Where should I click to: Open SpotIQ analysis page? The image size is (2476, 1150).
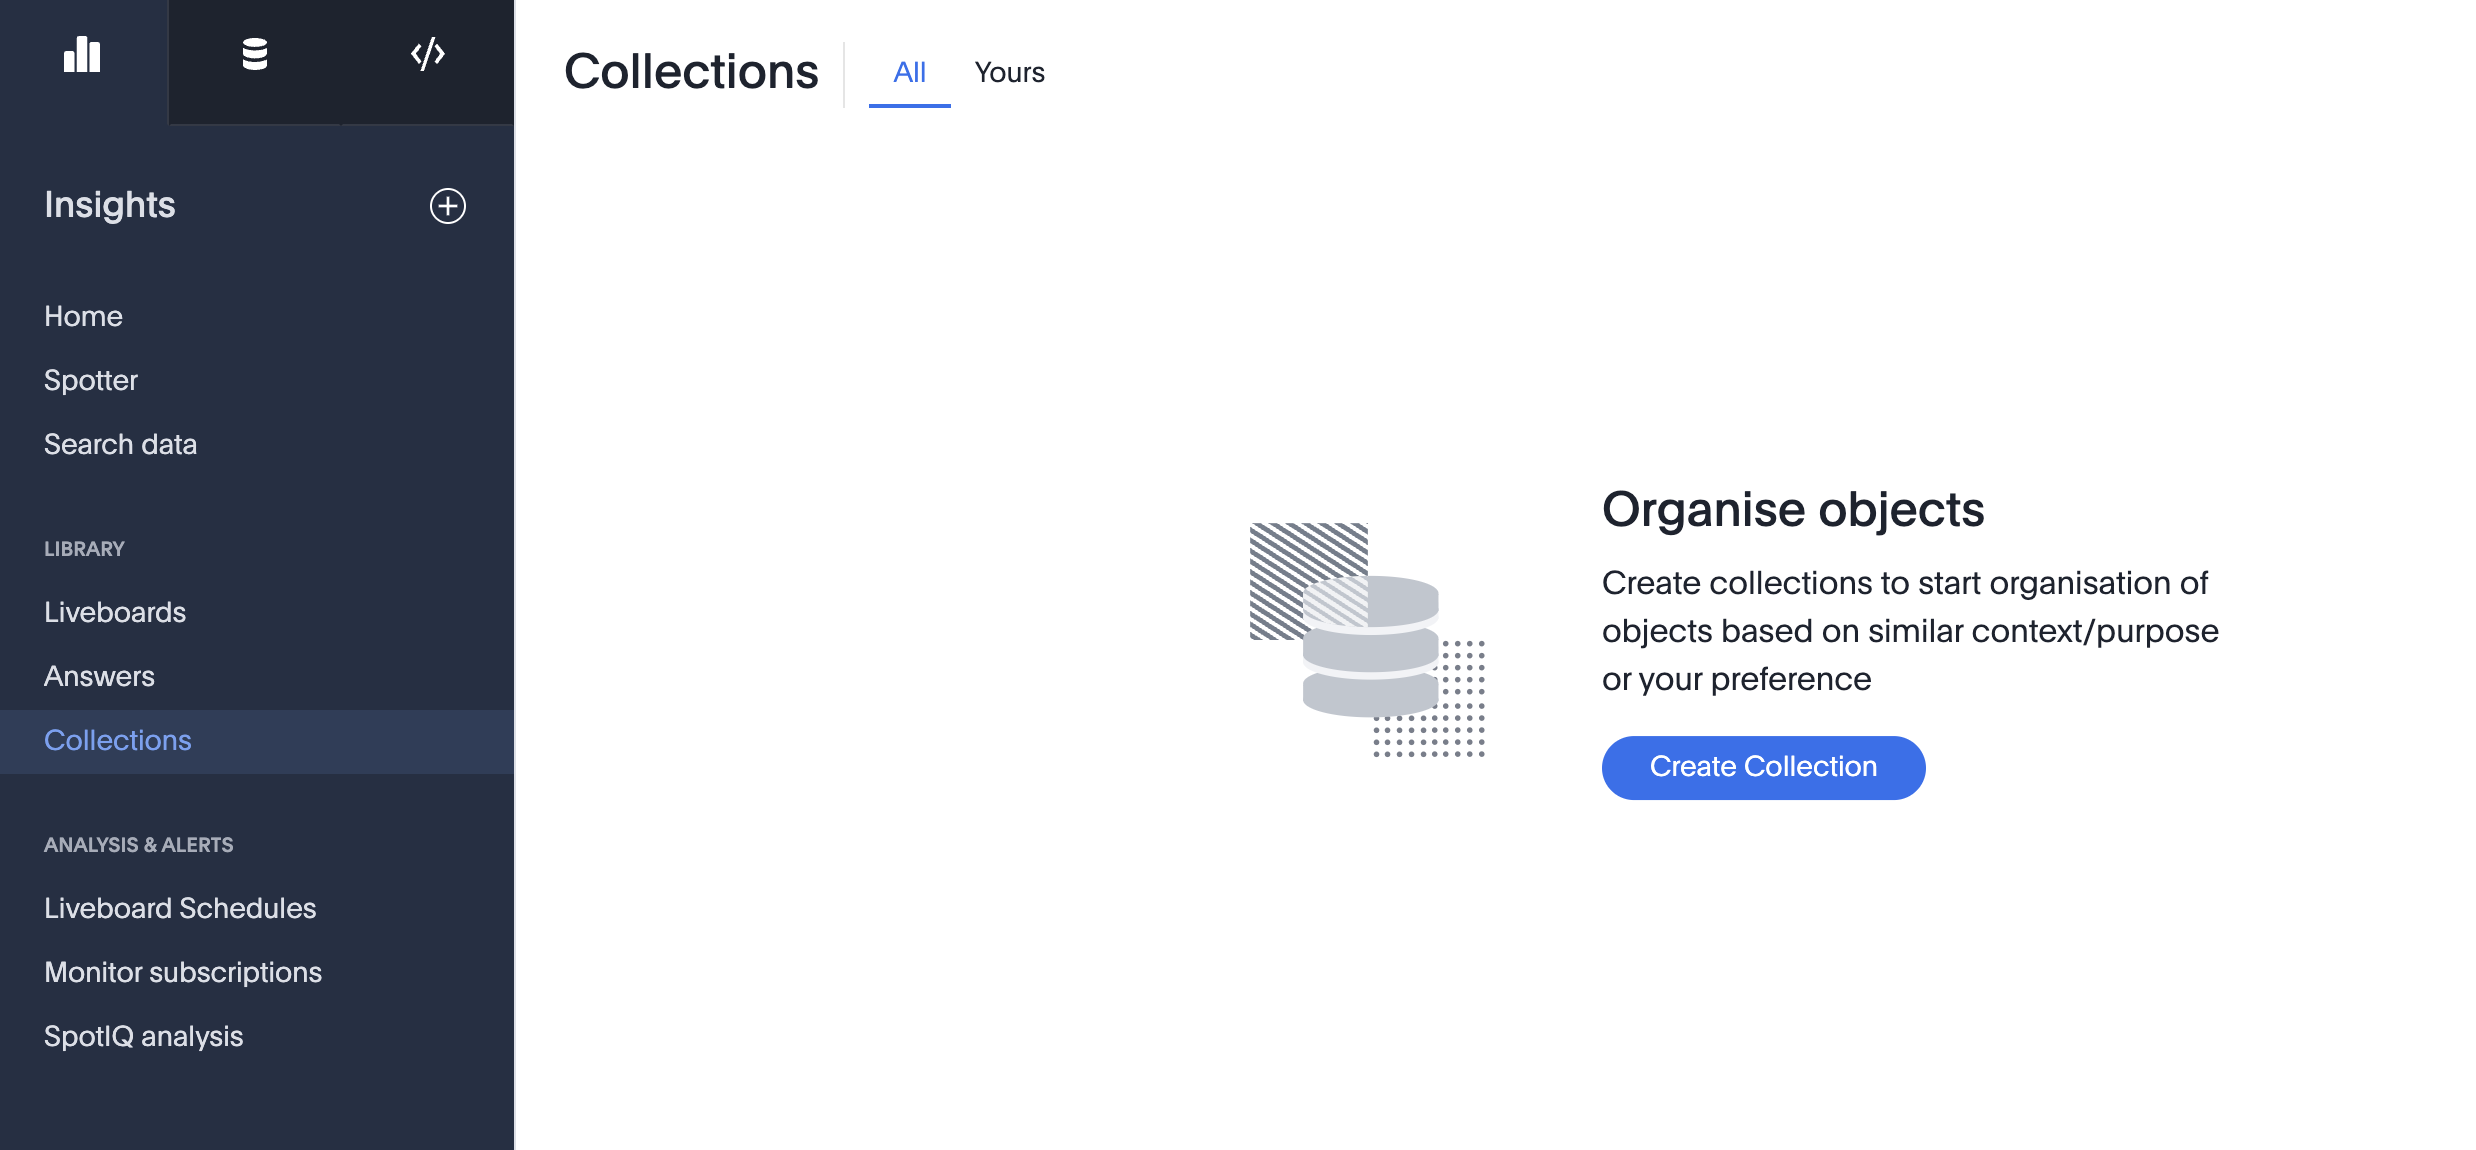[144, 1036]
